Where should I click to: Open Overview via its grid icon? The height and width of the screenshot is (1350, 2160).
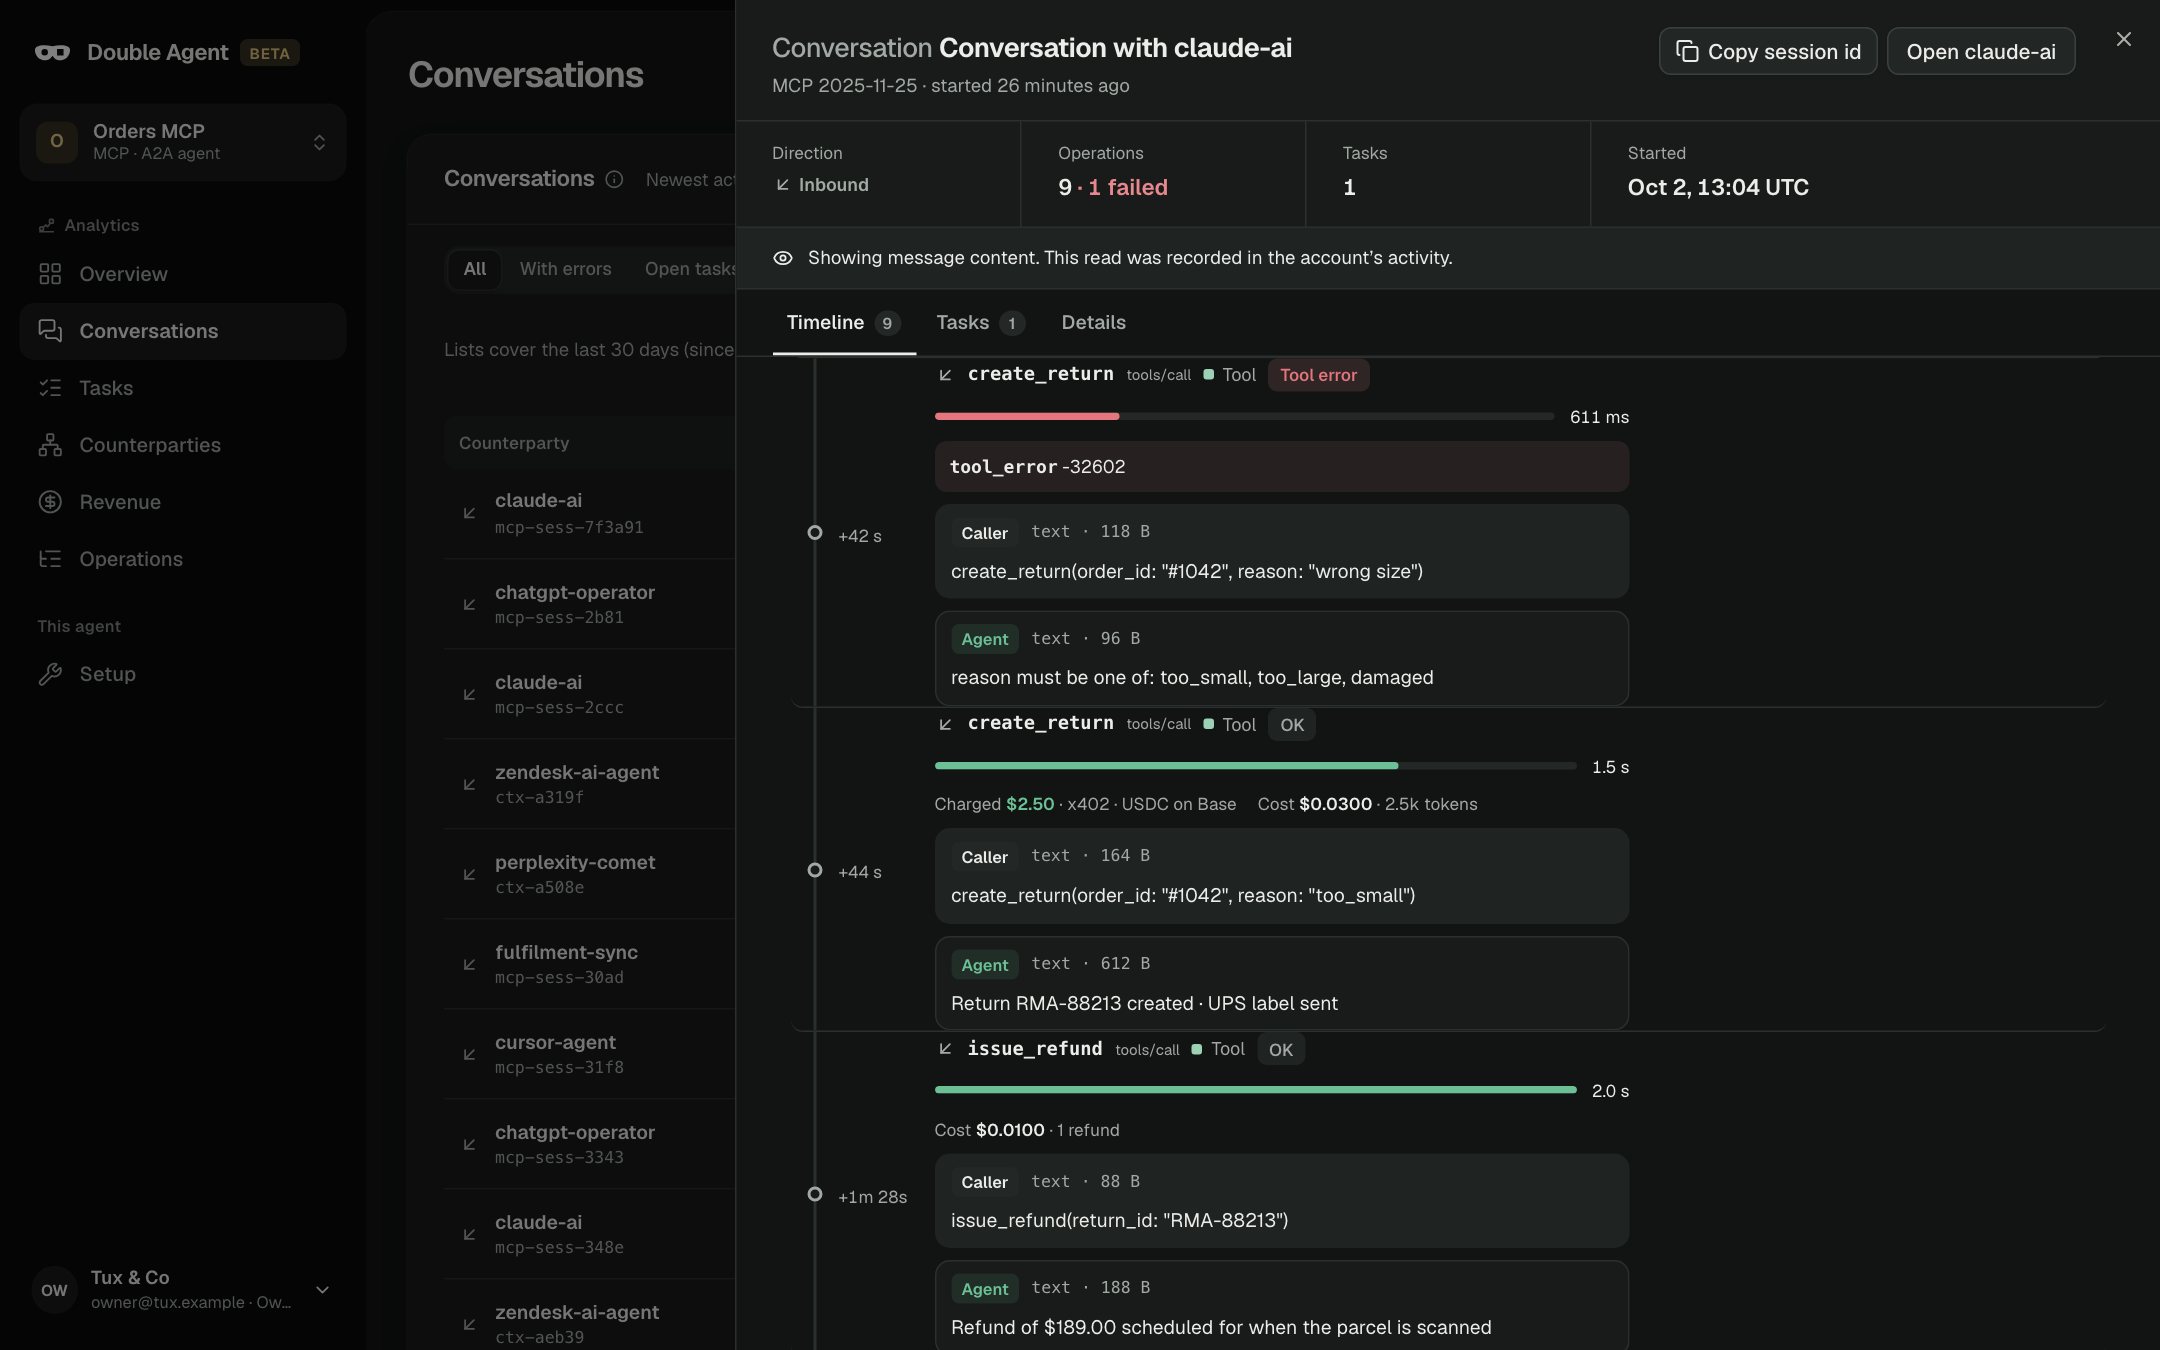point(50,274)
